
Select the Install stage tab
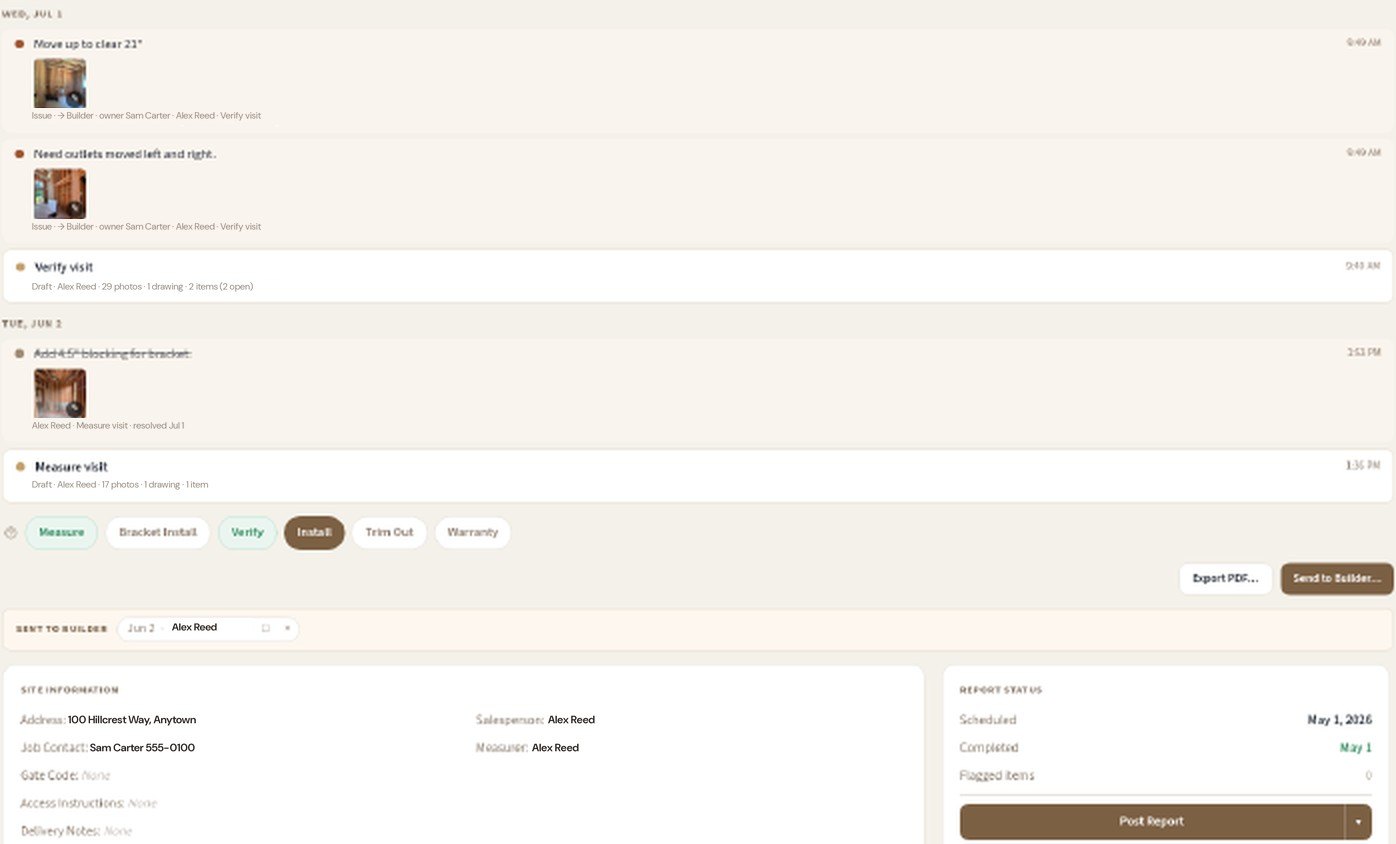click(314, 533)
